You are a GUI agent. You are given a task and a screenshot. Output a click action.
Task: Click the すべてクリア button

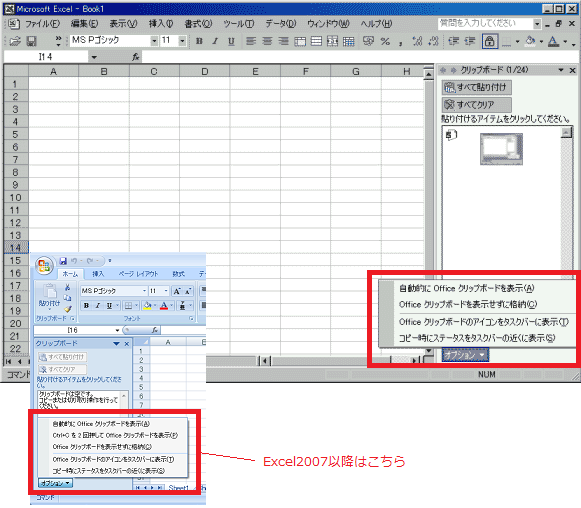click(x=477, y=105)
